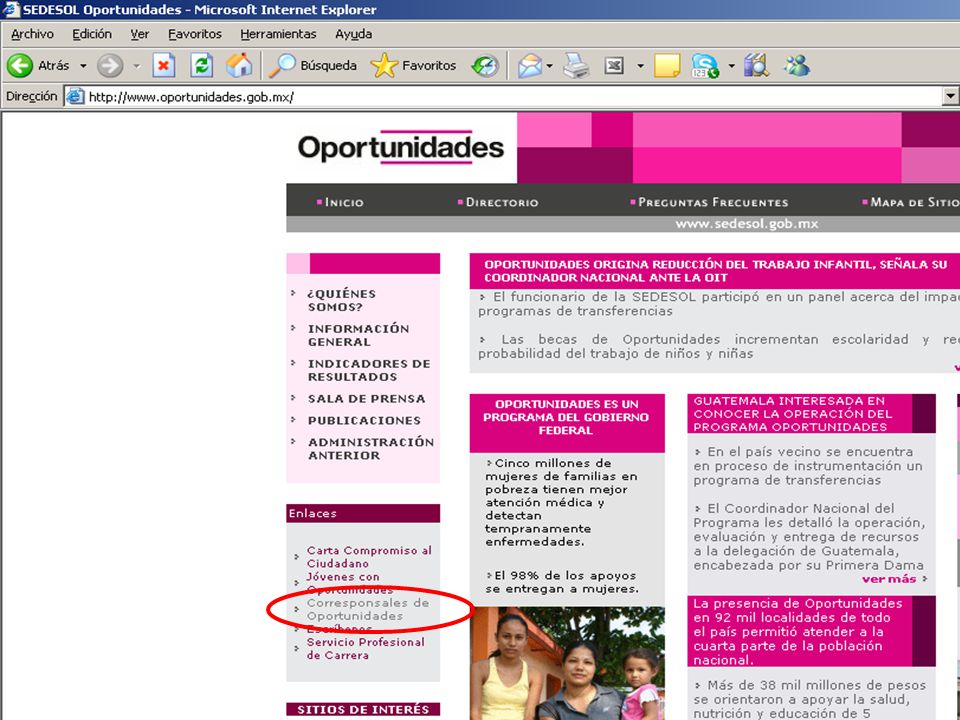Click the Messenger people icon
This screenshot has width=960, height=720.
(797, 66)
